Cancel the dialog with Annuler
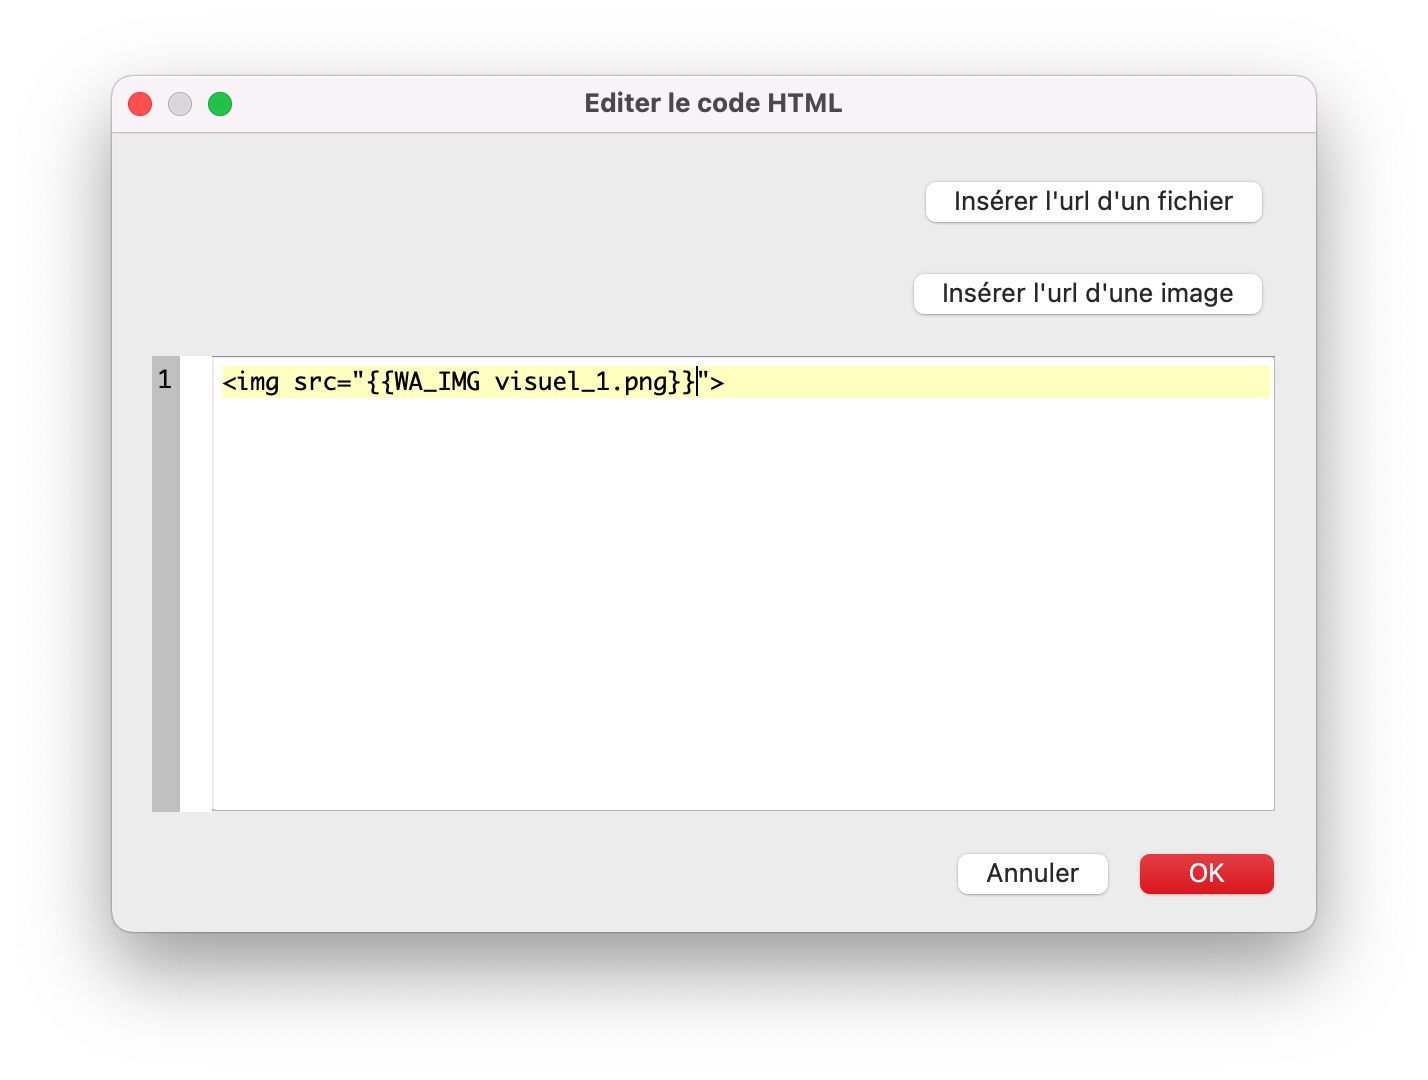1428x1080 pixels. tap(1032, 873)
